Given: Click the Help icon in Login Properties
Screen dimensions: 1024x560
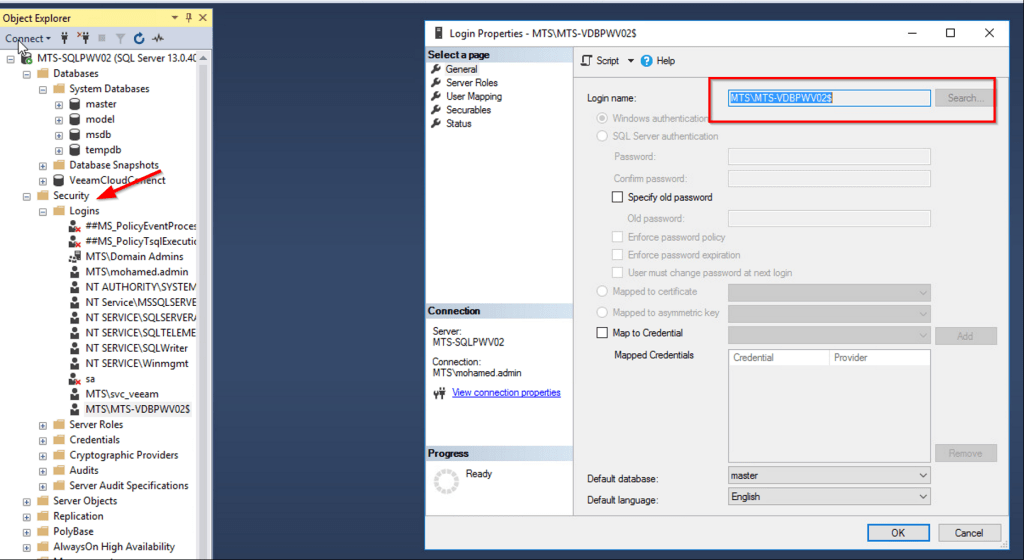Looking at the screenshot, I should (x=647, y=61).
